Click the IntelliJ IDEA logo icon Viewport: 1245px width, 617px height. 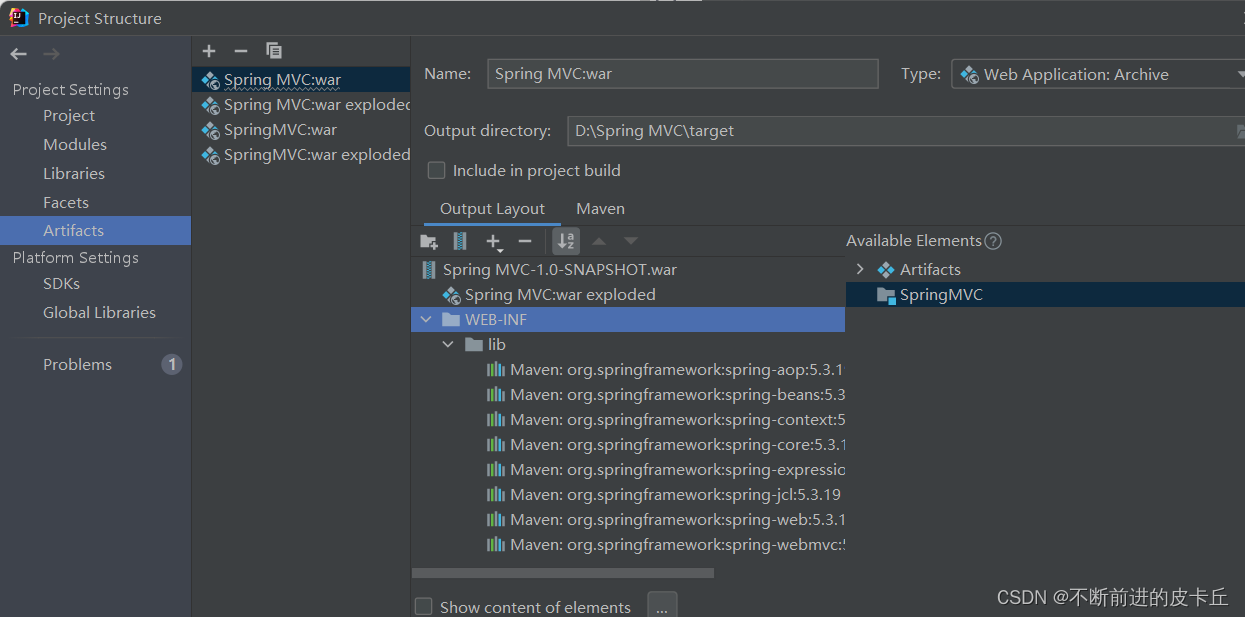click(x=19, y=17)
